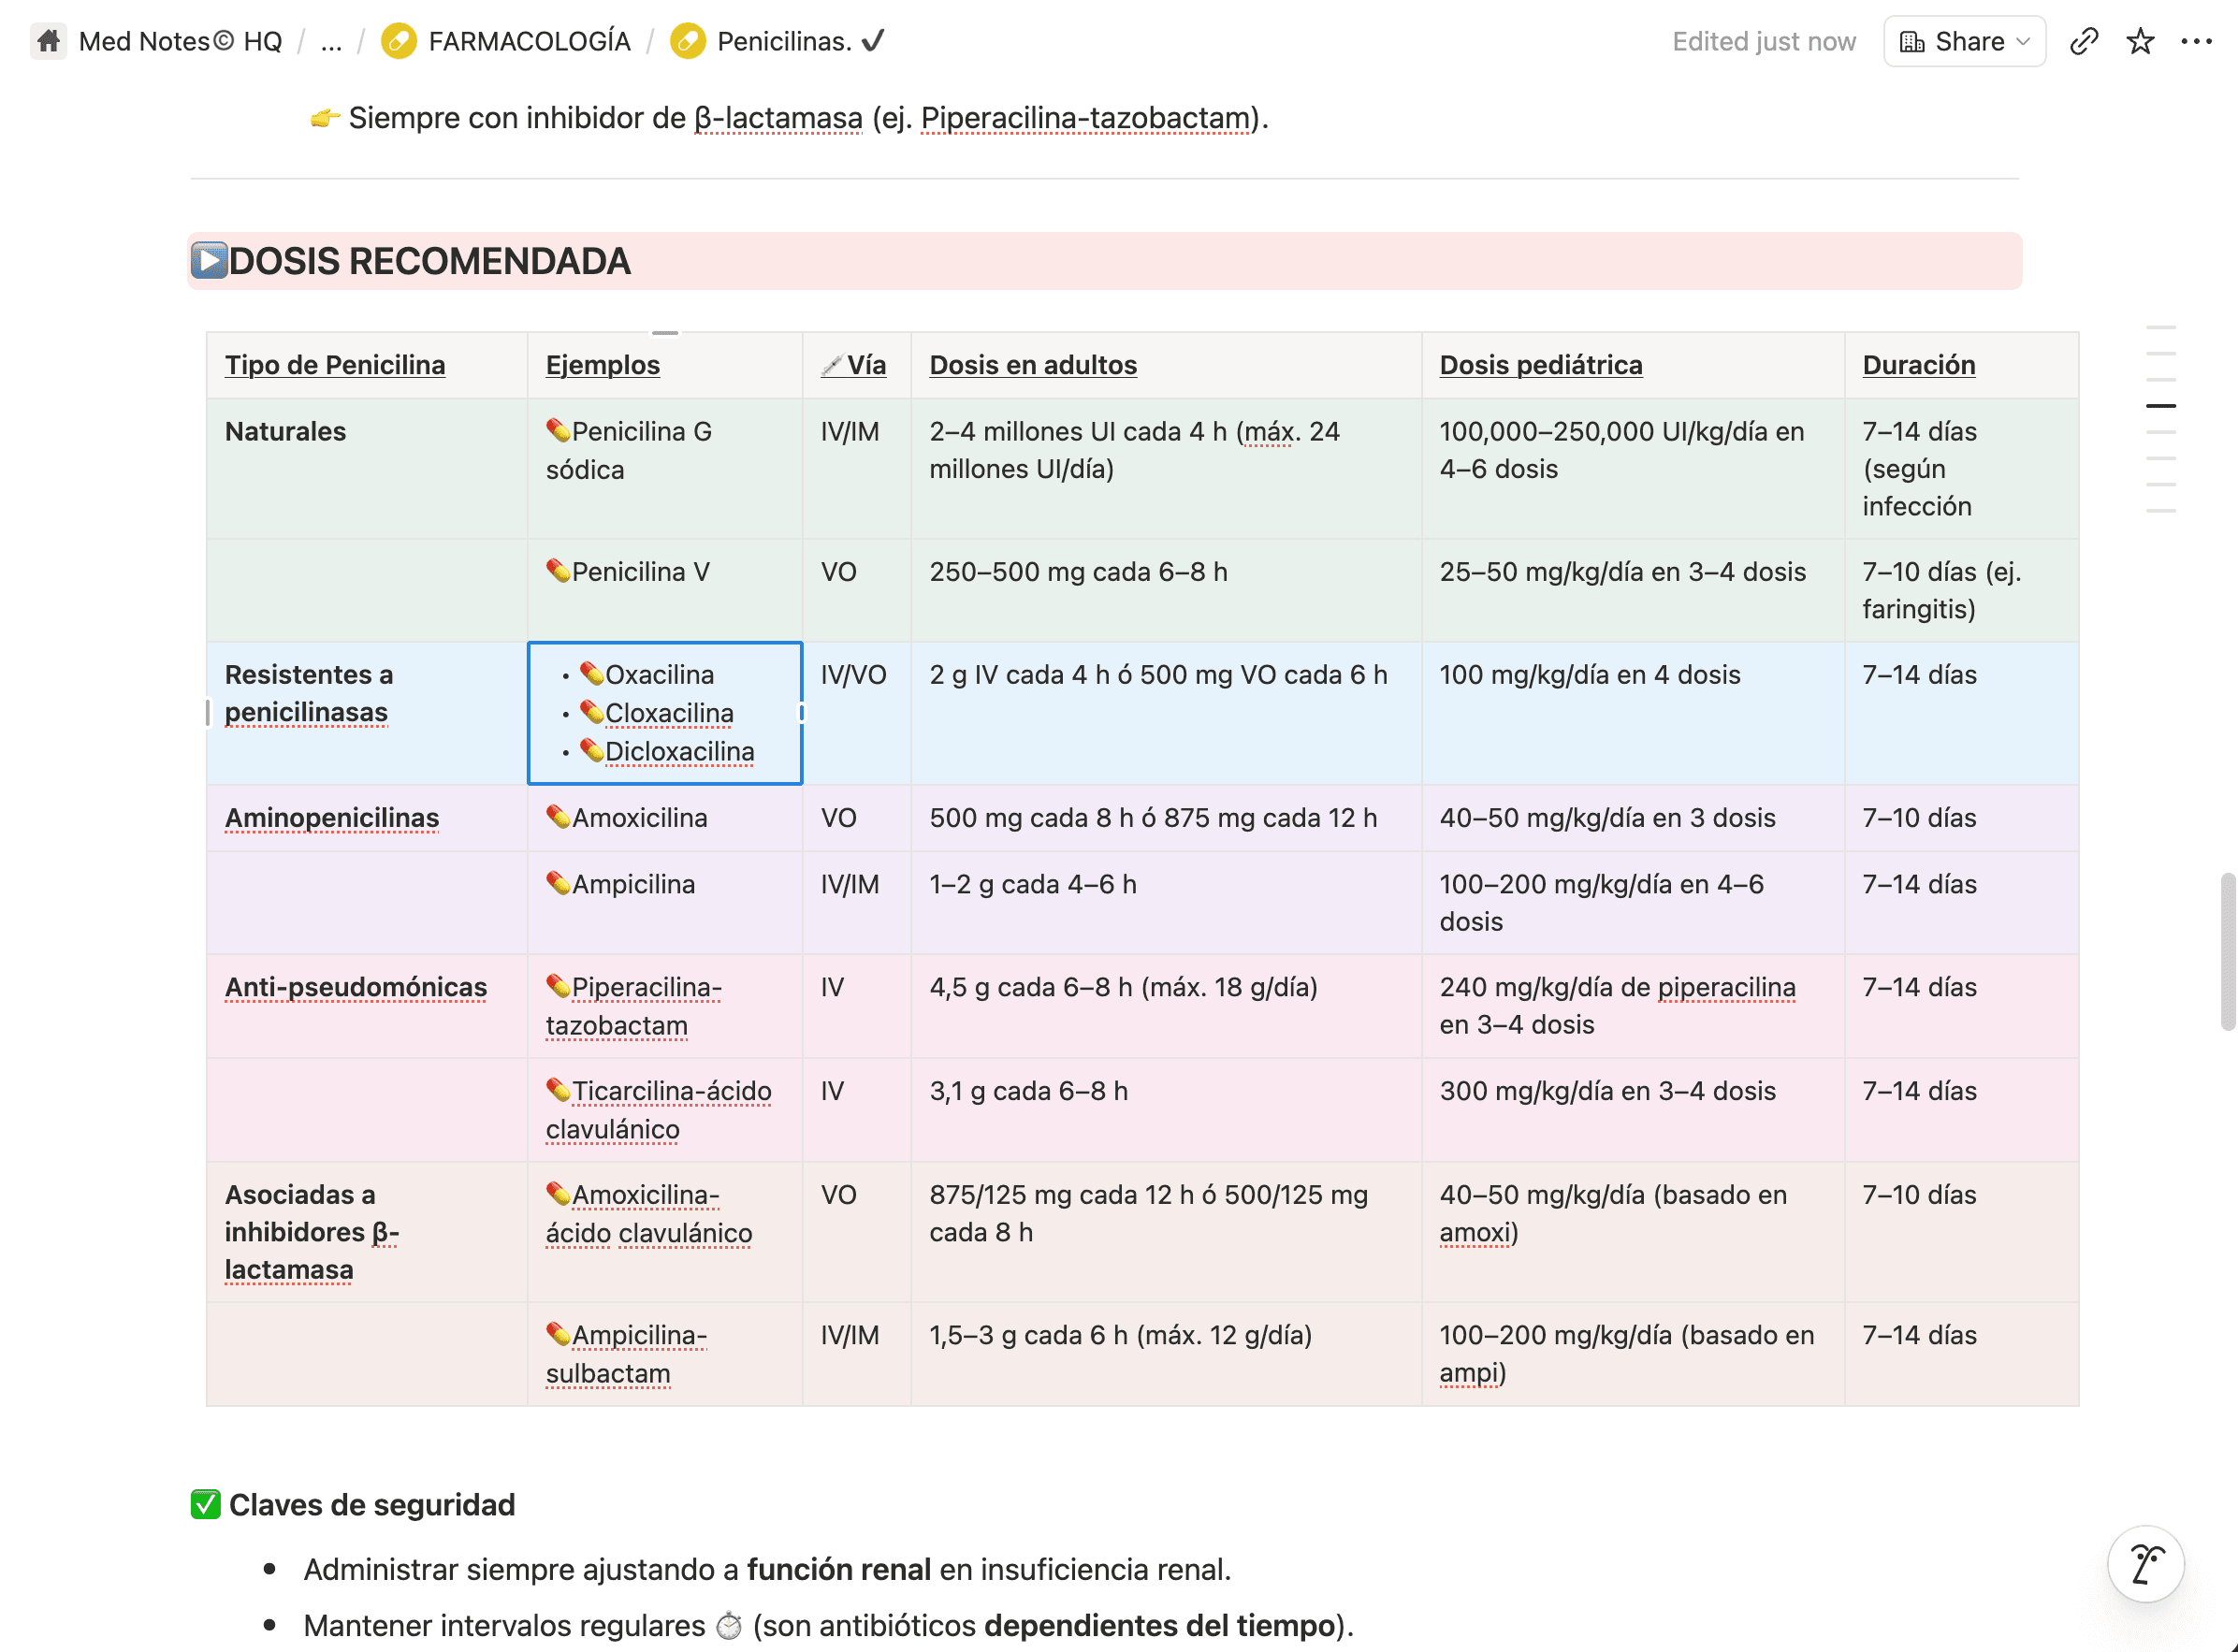This screenshot has height=1652, width=2238.
Task: Click the Edited just now label
Action: (x=1763, y=41)
